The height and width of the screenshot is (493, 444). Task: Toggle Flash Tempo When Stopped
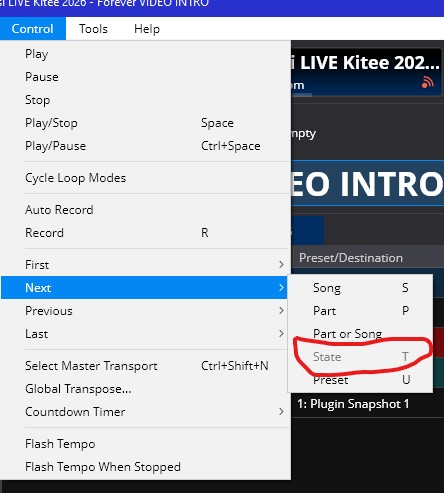pyautogui.click(x=145, y=467)
